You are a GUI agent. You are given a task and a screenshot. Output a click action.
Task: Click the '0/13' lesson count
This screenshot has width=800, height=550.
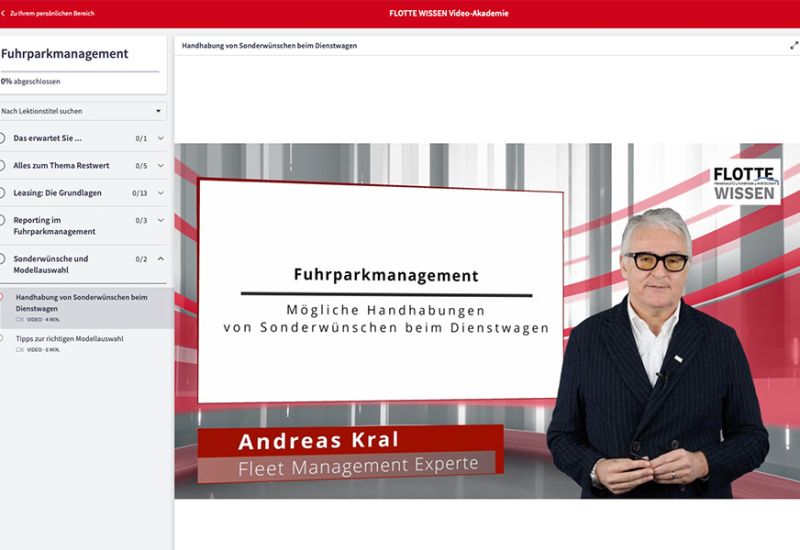[x=140, y=193]
